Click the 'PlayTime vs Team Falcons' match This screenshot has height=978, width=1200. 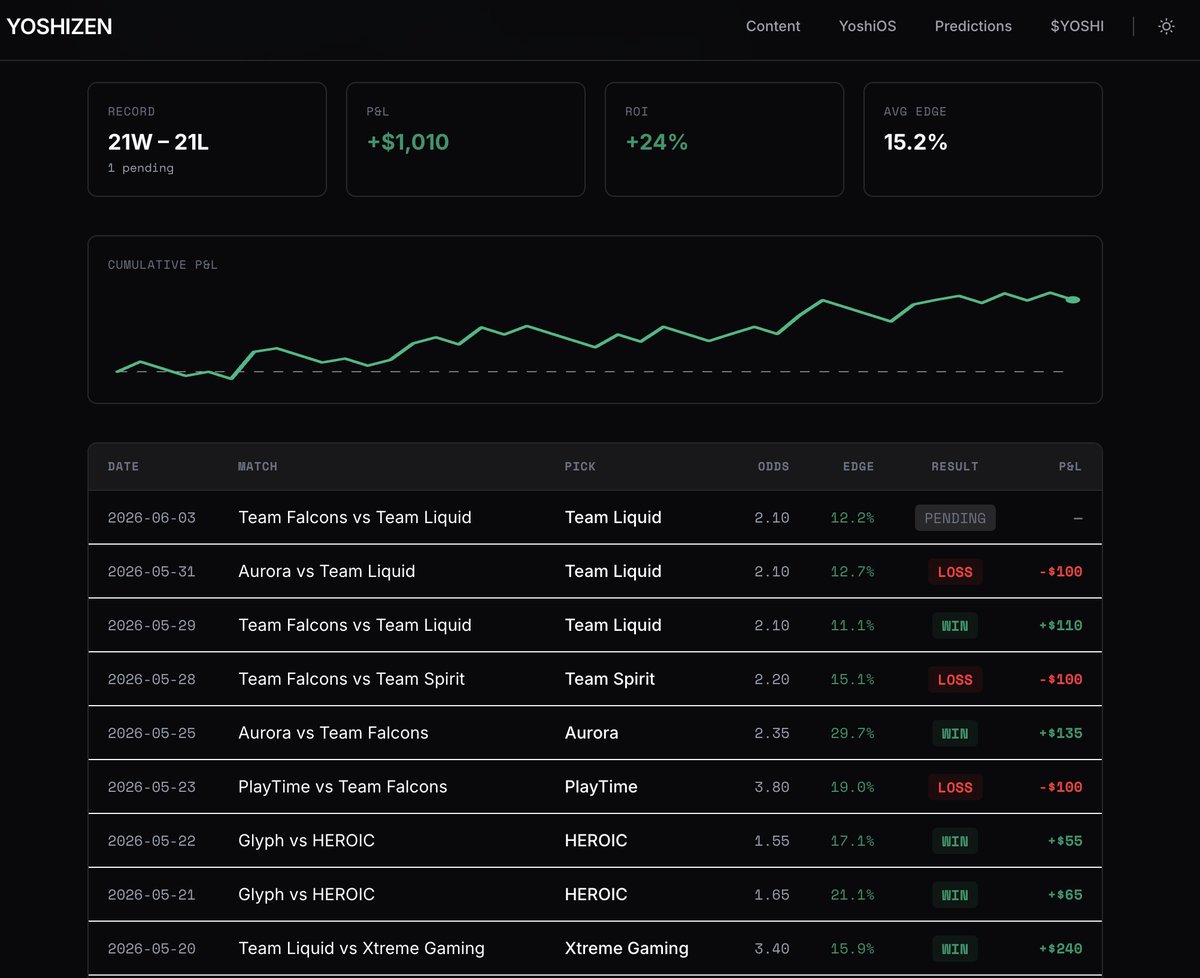(343, 787)
